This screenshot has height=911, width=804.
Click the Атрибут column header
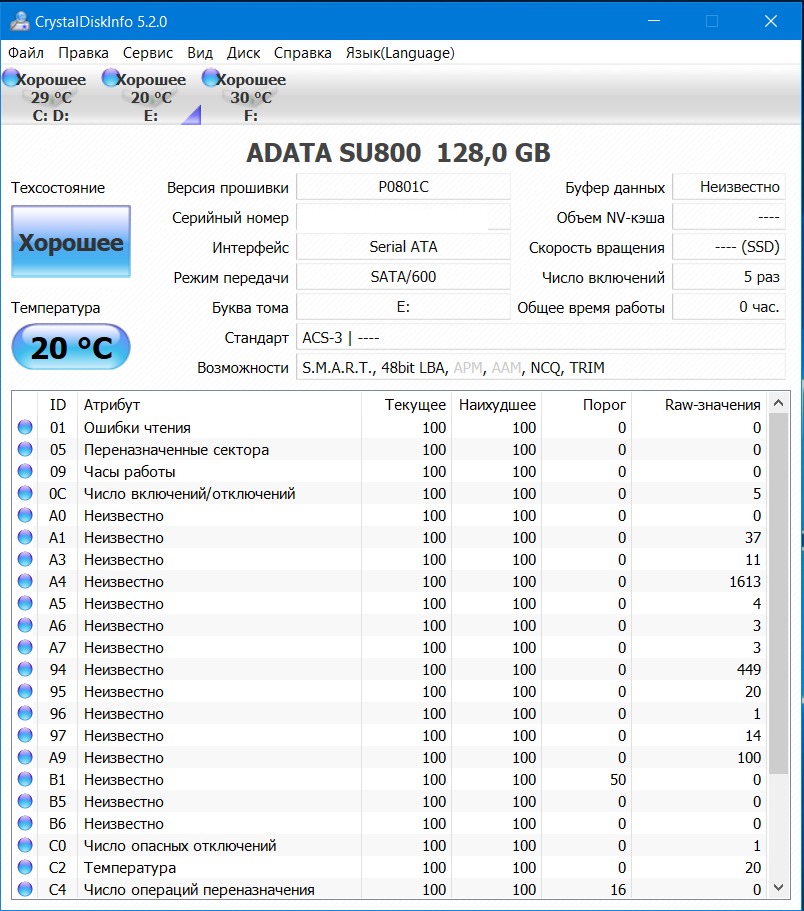(220, 404)
